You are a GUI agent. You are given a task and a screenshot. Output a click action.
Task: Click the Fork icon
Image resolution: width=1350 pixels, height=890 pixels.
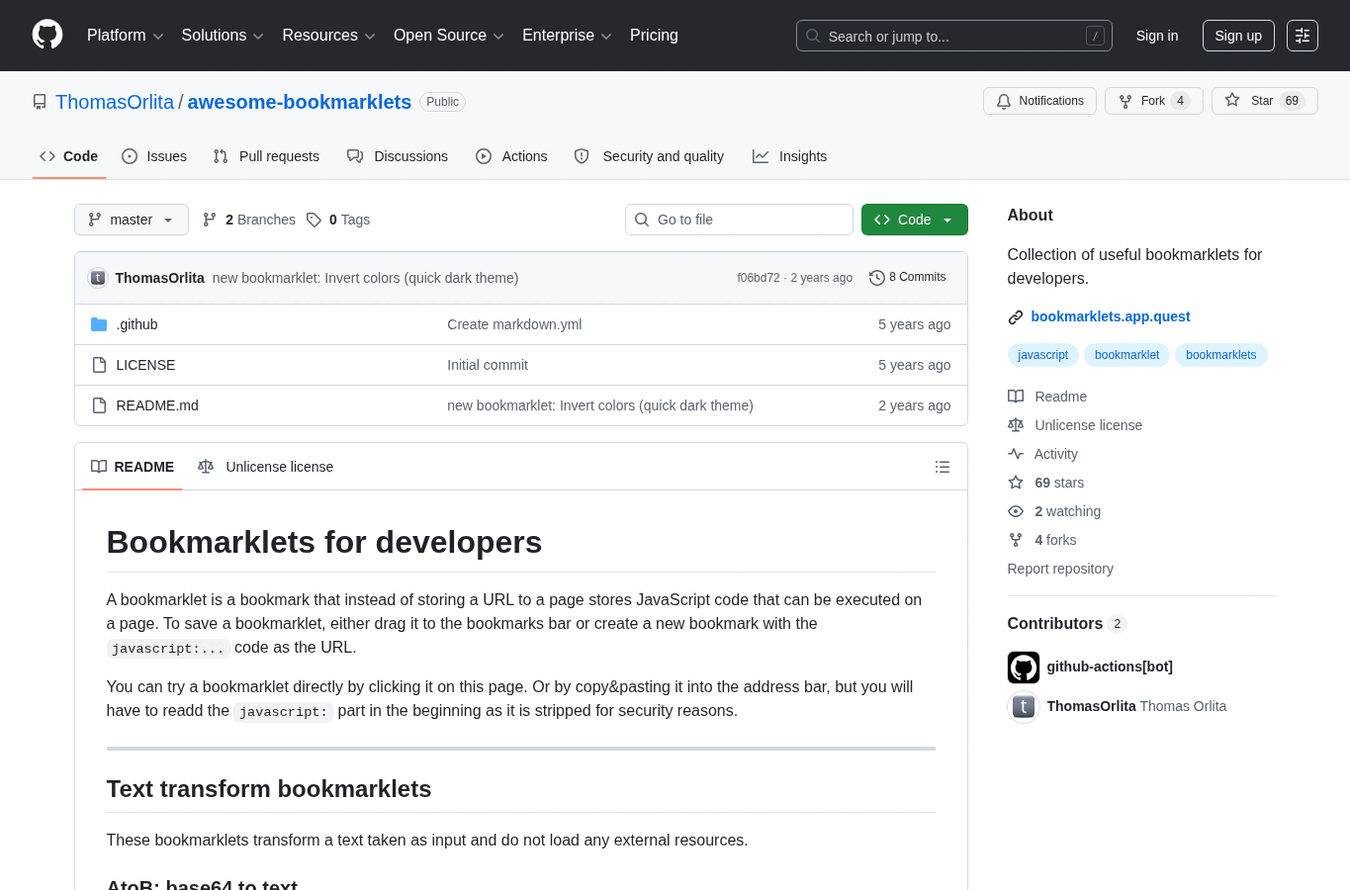coord(1125,101)
